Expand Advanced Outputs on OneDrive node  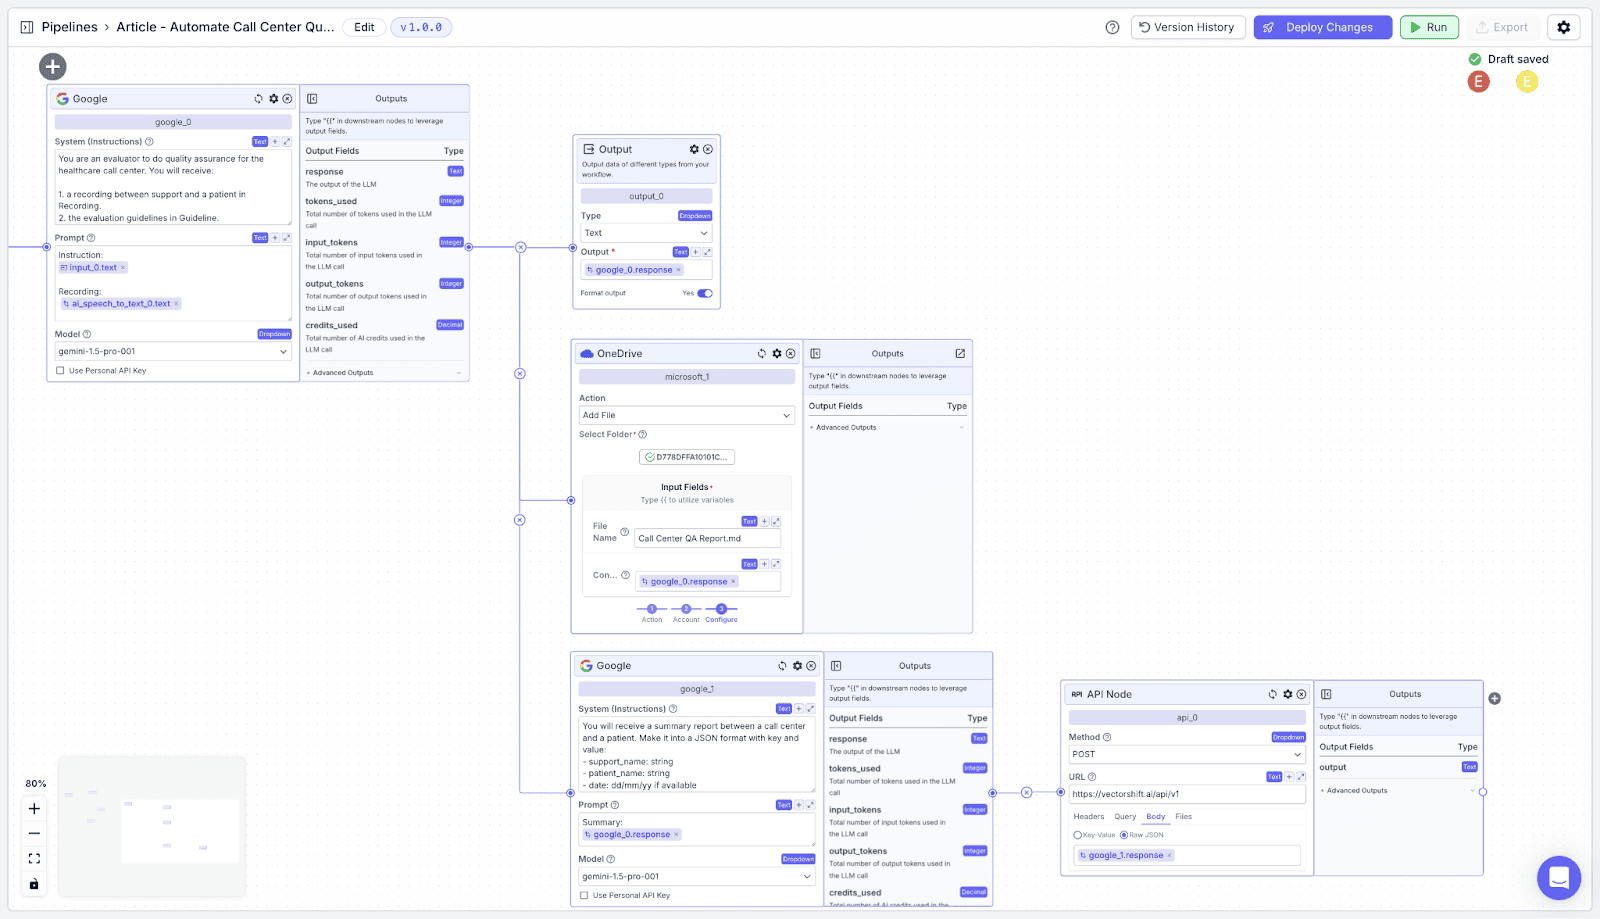[888, 428]
